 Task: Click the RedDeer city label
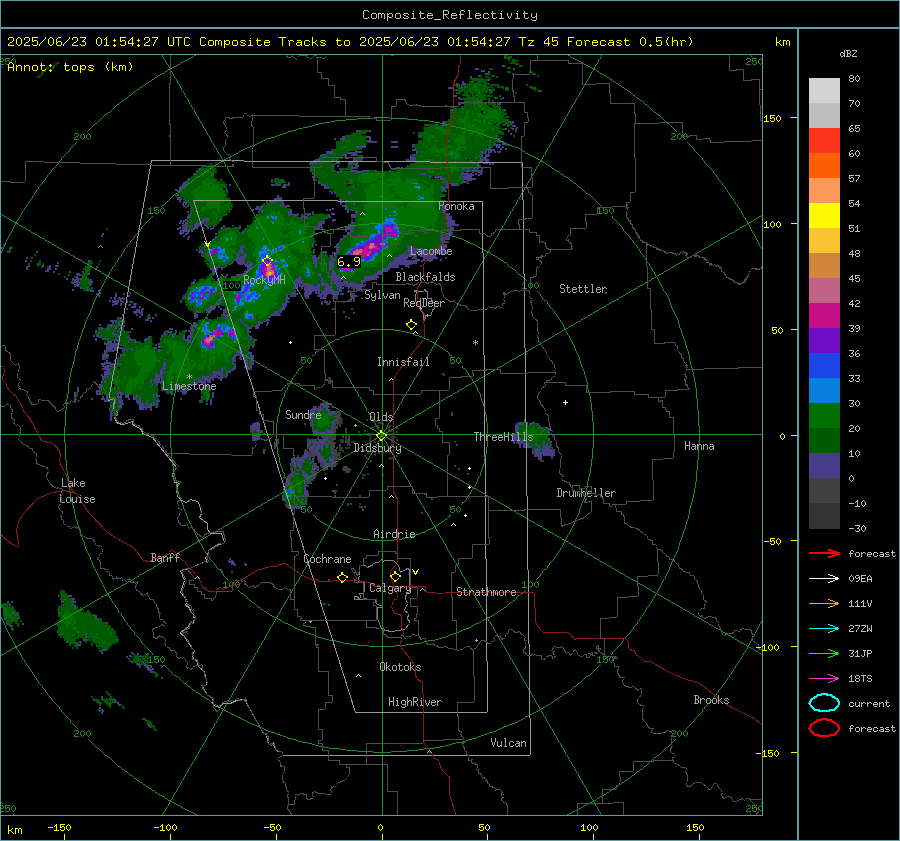click(x=424, y=303)
